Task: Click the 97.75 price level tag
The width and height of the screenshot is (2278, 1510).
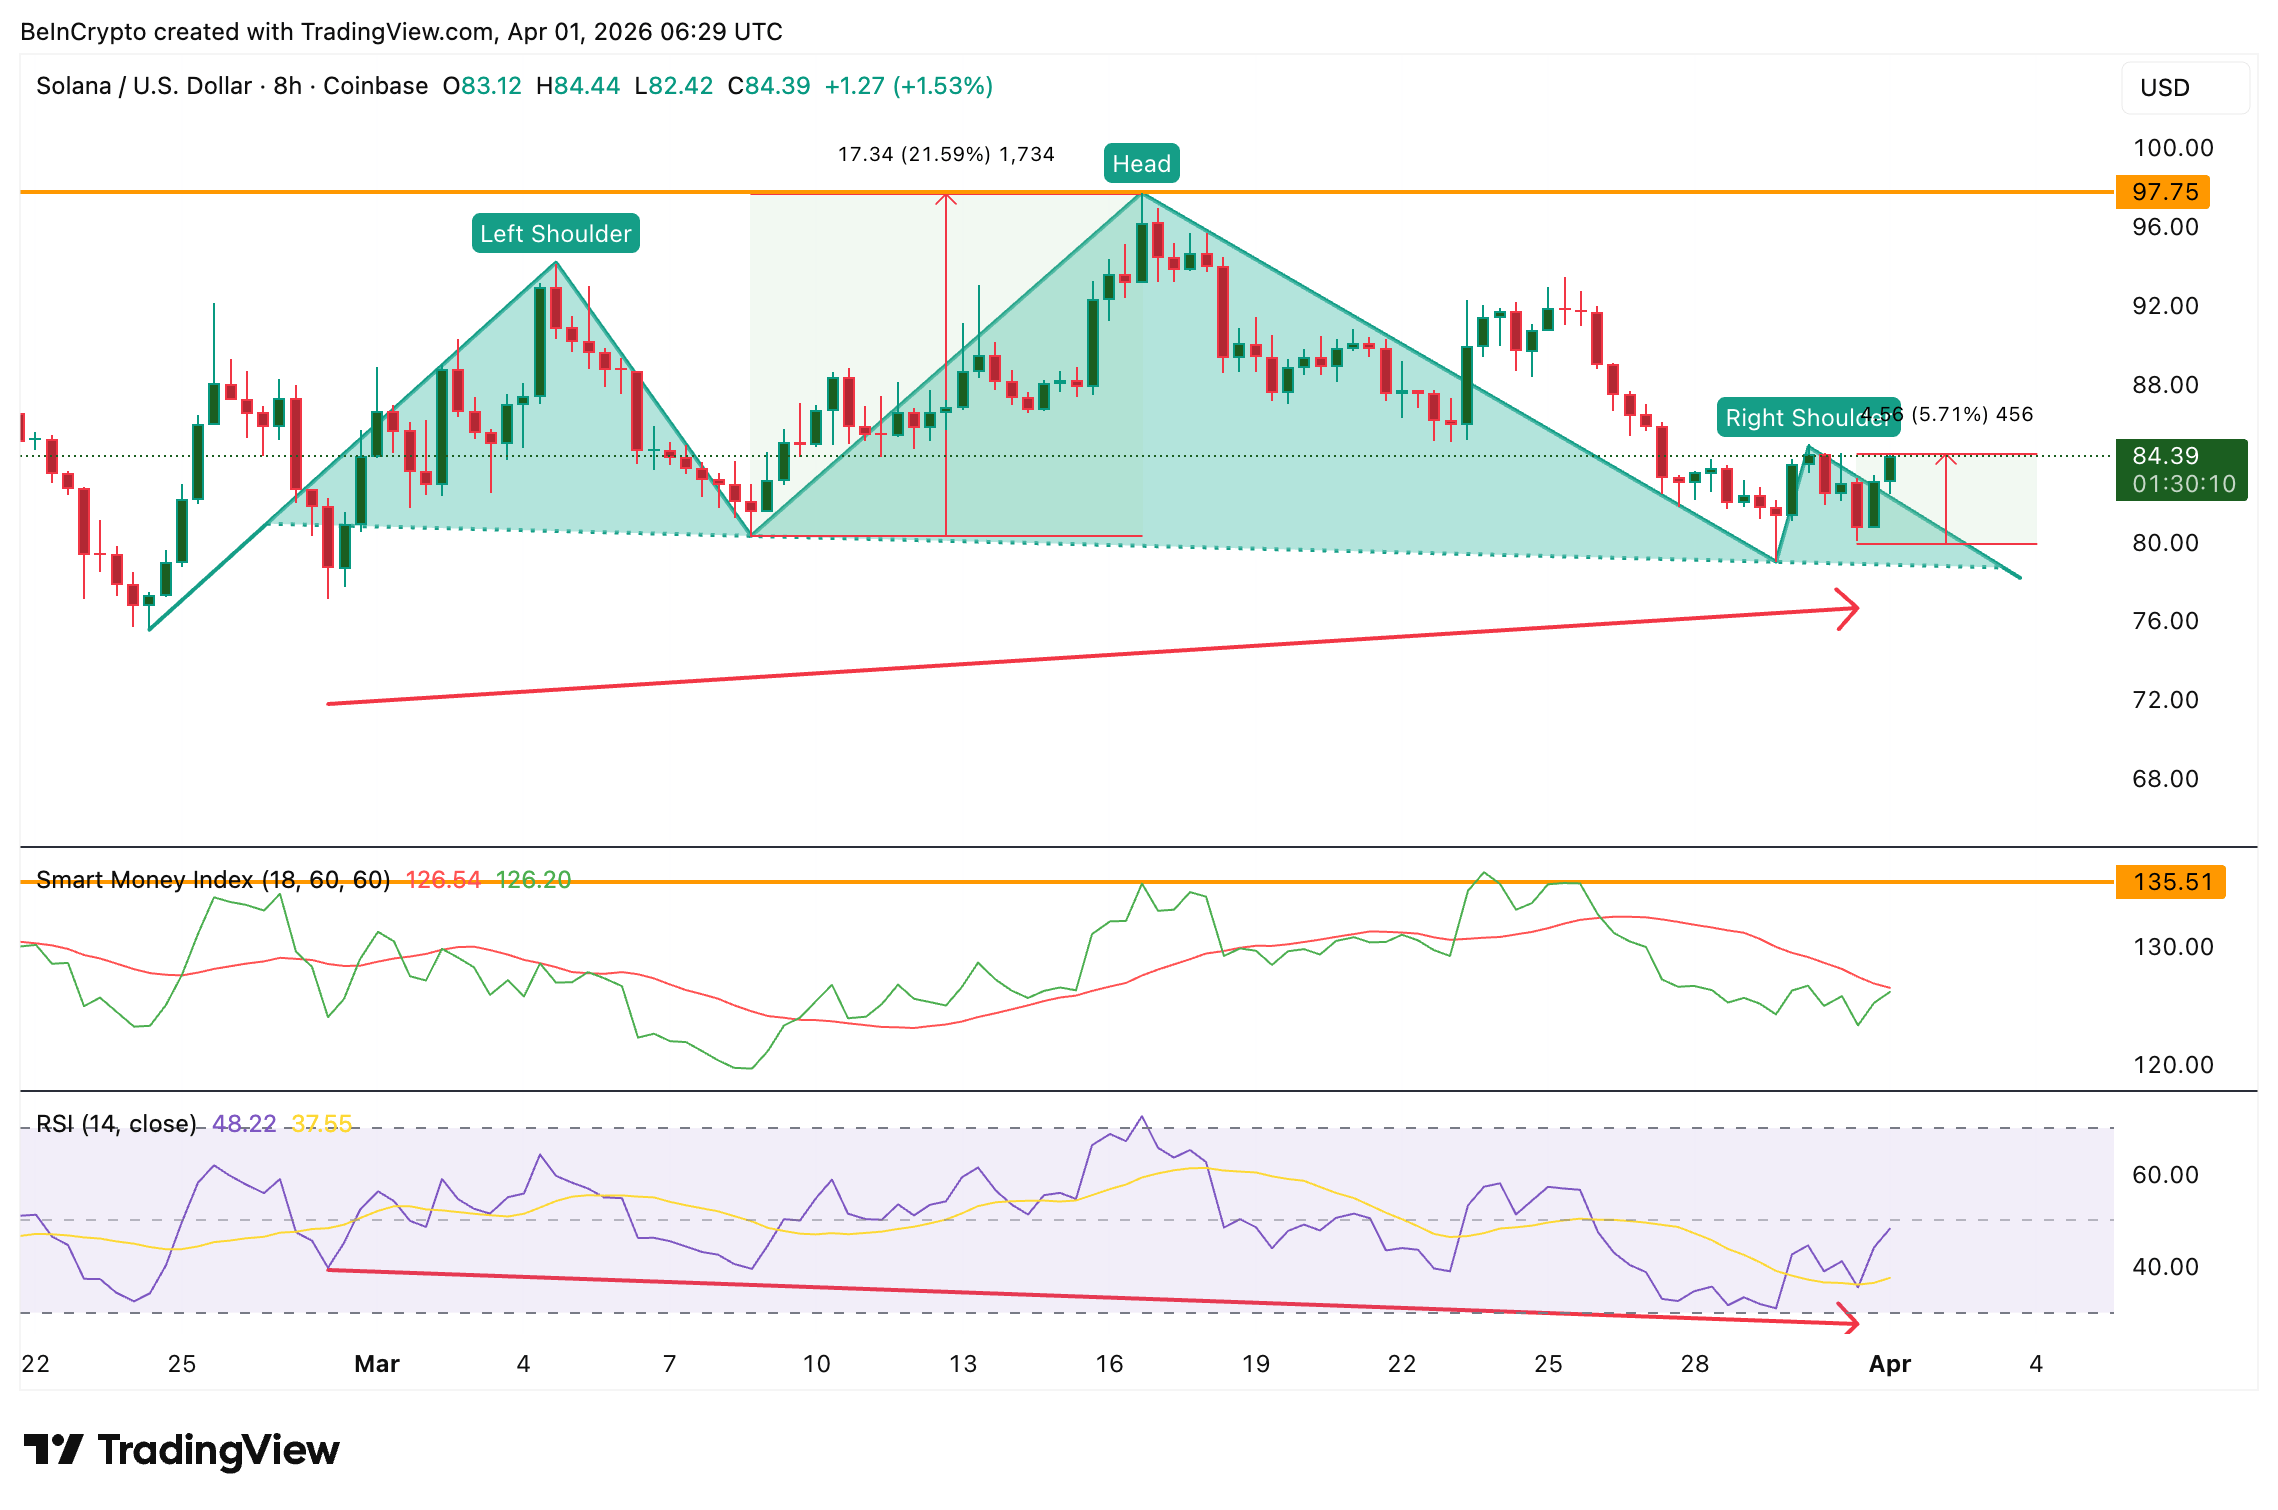Action: point(2162,192)
